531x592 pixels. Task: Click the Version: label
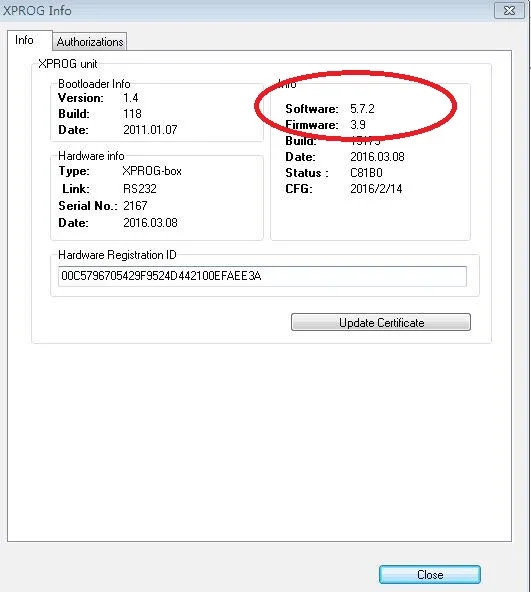(x=81, y=98)
